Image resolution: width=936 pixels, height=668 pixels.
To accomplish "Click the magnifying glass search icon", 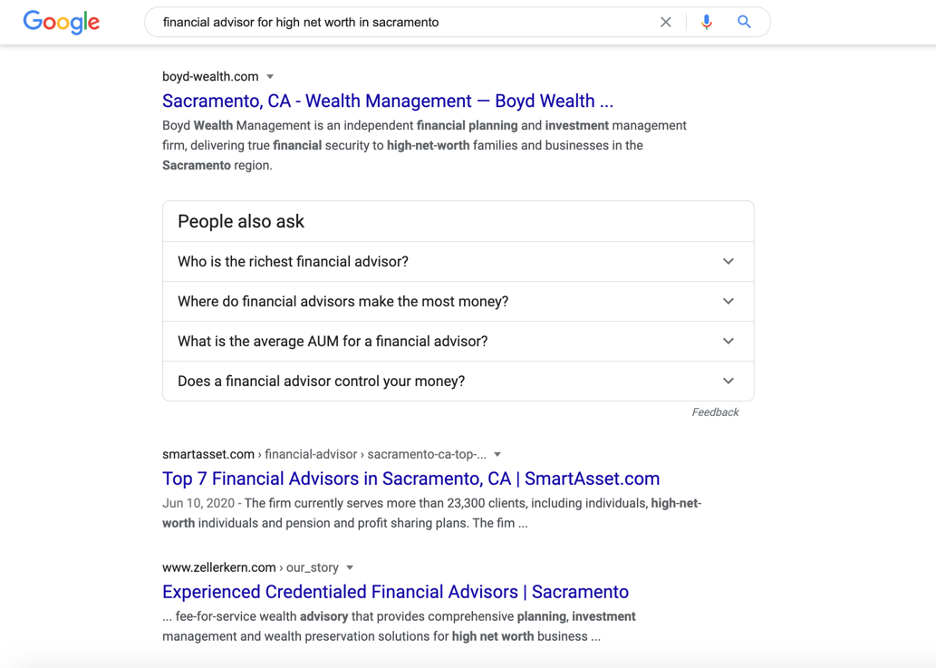I will (x=744, y=22).
